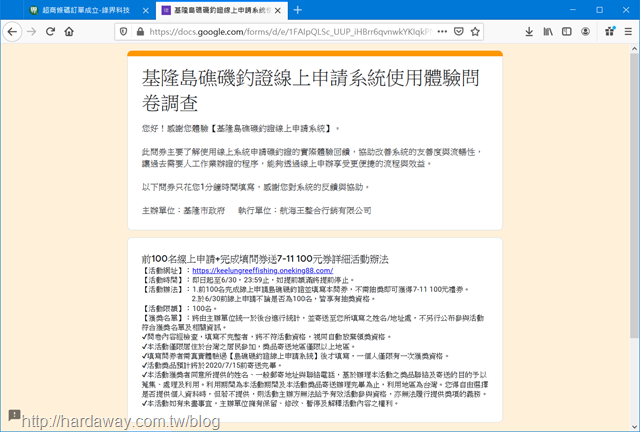
Task: Open keelungreeffishing.oneking88.com link
Action: pyautogui.click(x=262, y=270)
